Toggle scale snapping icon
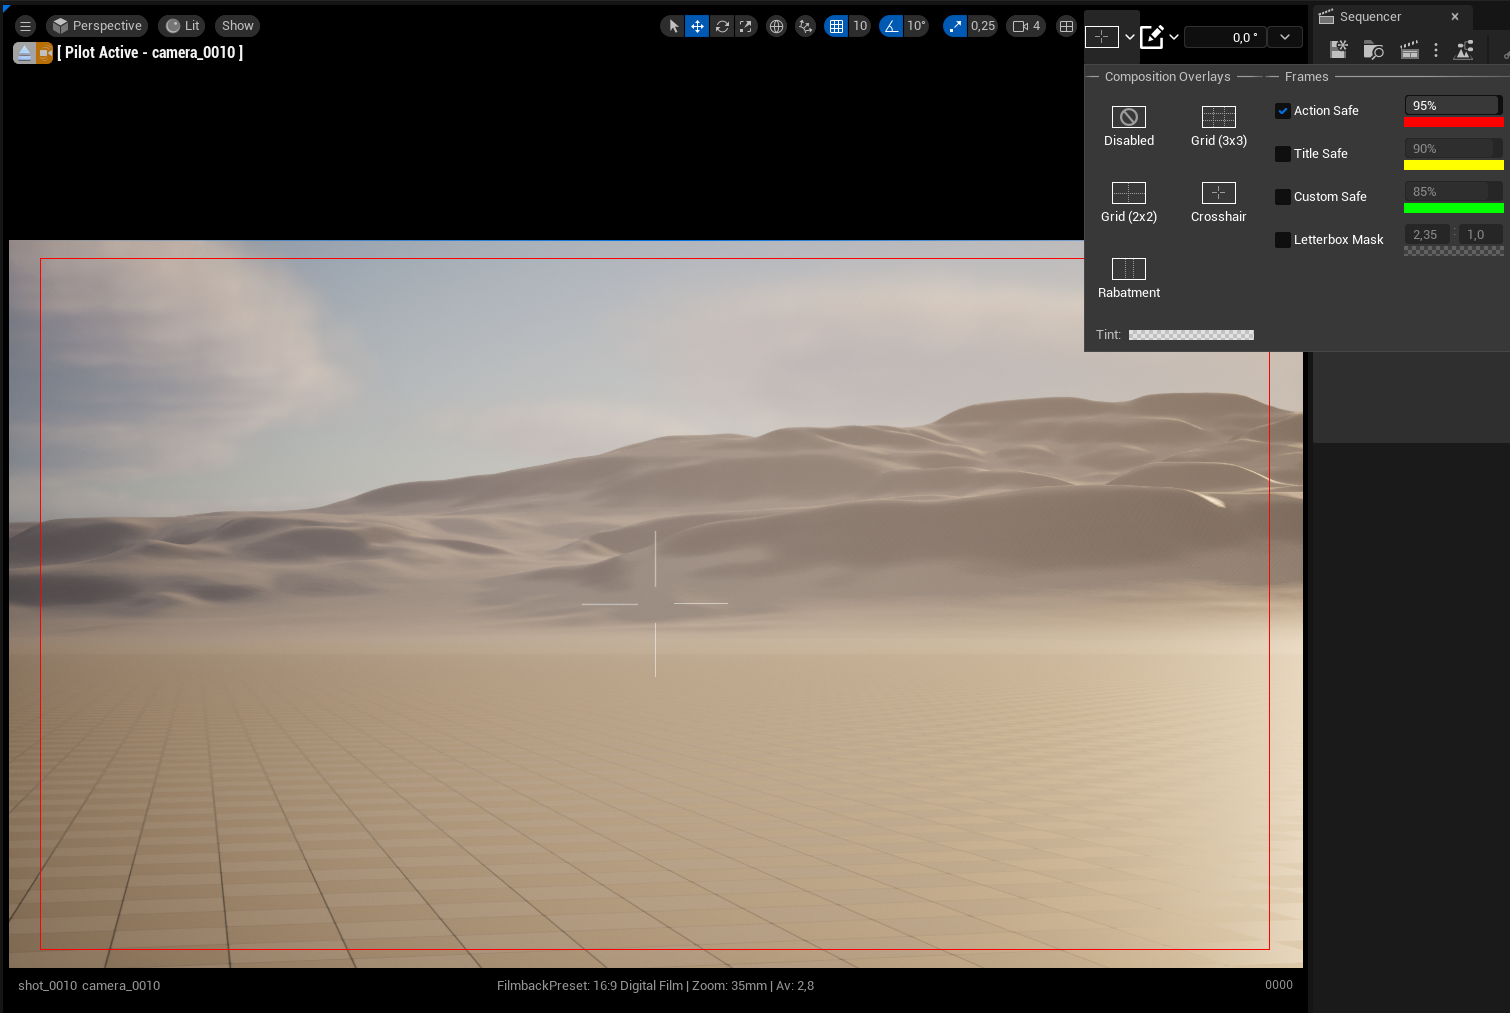1510x1013 pixels. pyautogui.click(x=955, y=26)
